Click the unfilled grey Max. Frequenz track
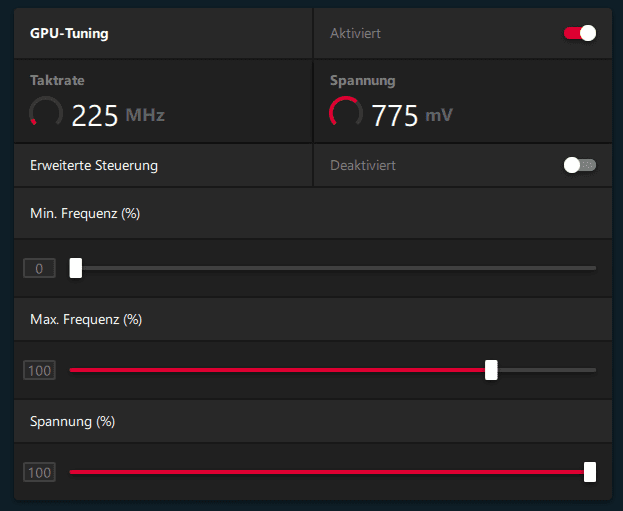 [547, 370]
